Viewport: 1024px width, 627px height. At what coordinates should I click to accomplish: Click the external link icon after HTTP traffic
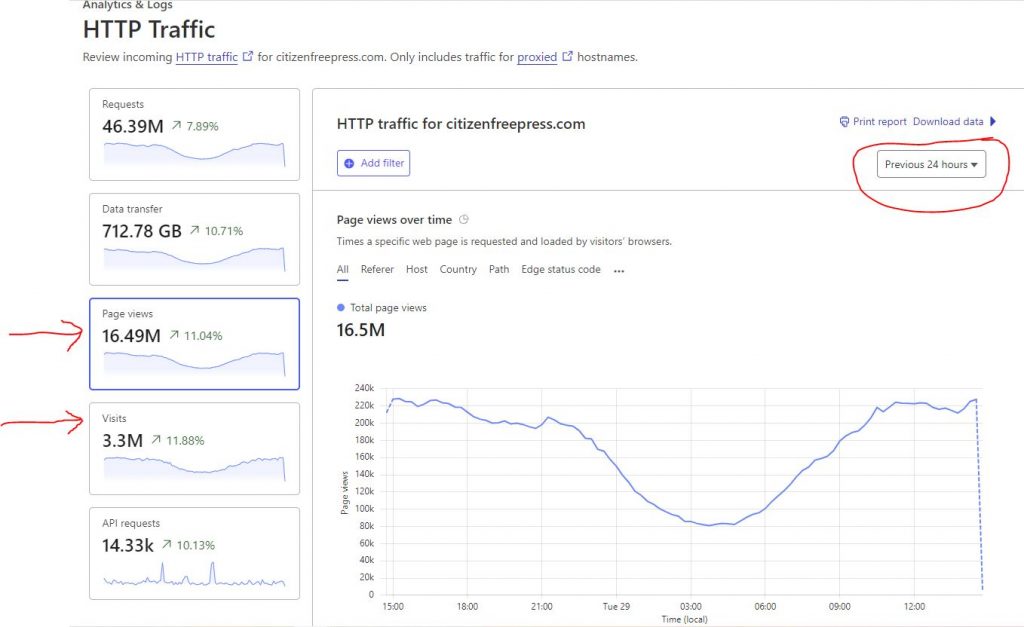[248, 57]
